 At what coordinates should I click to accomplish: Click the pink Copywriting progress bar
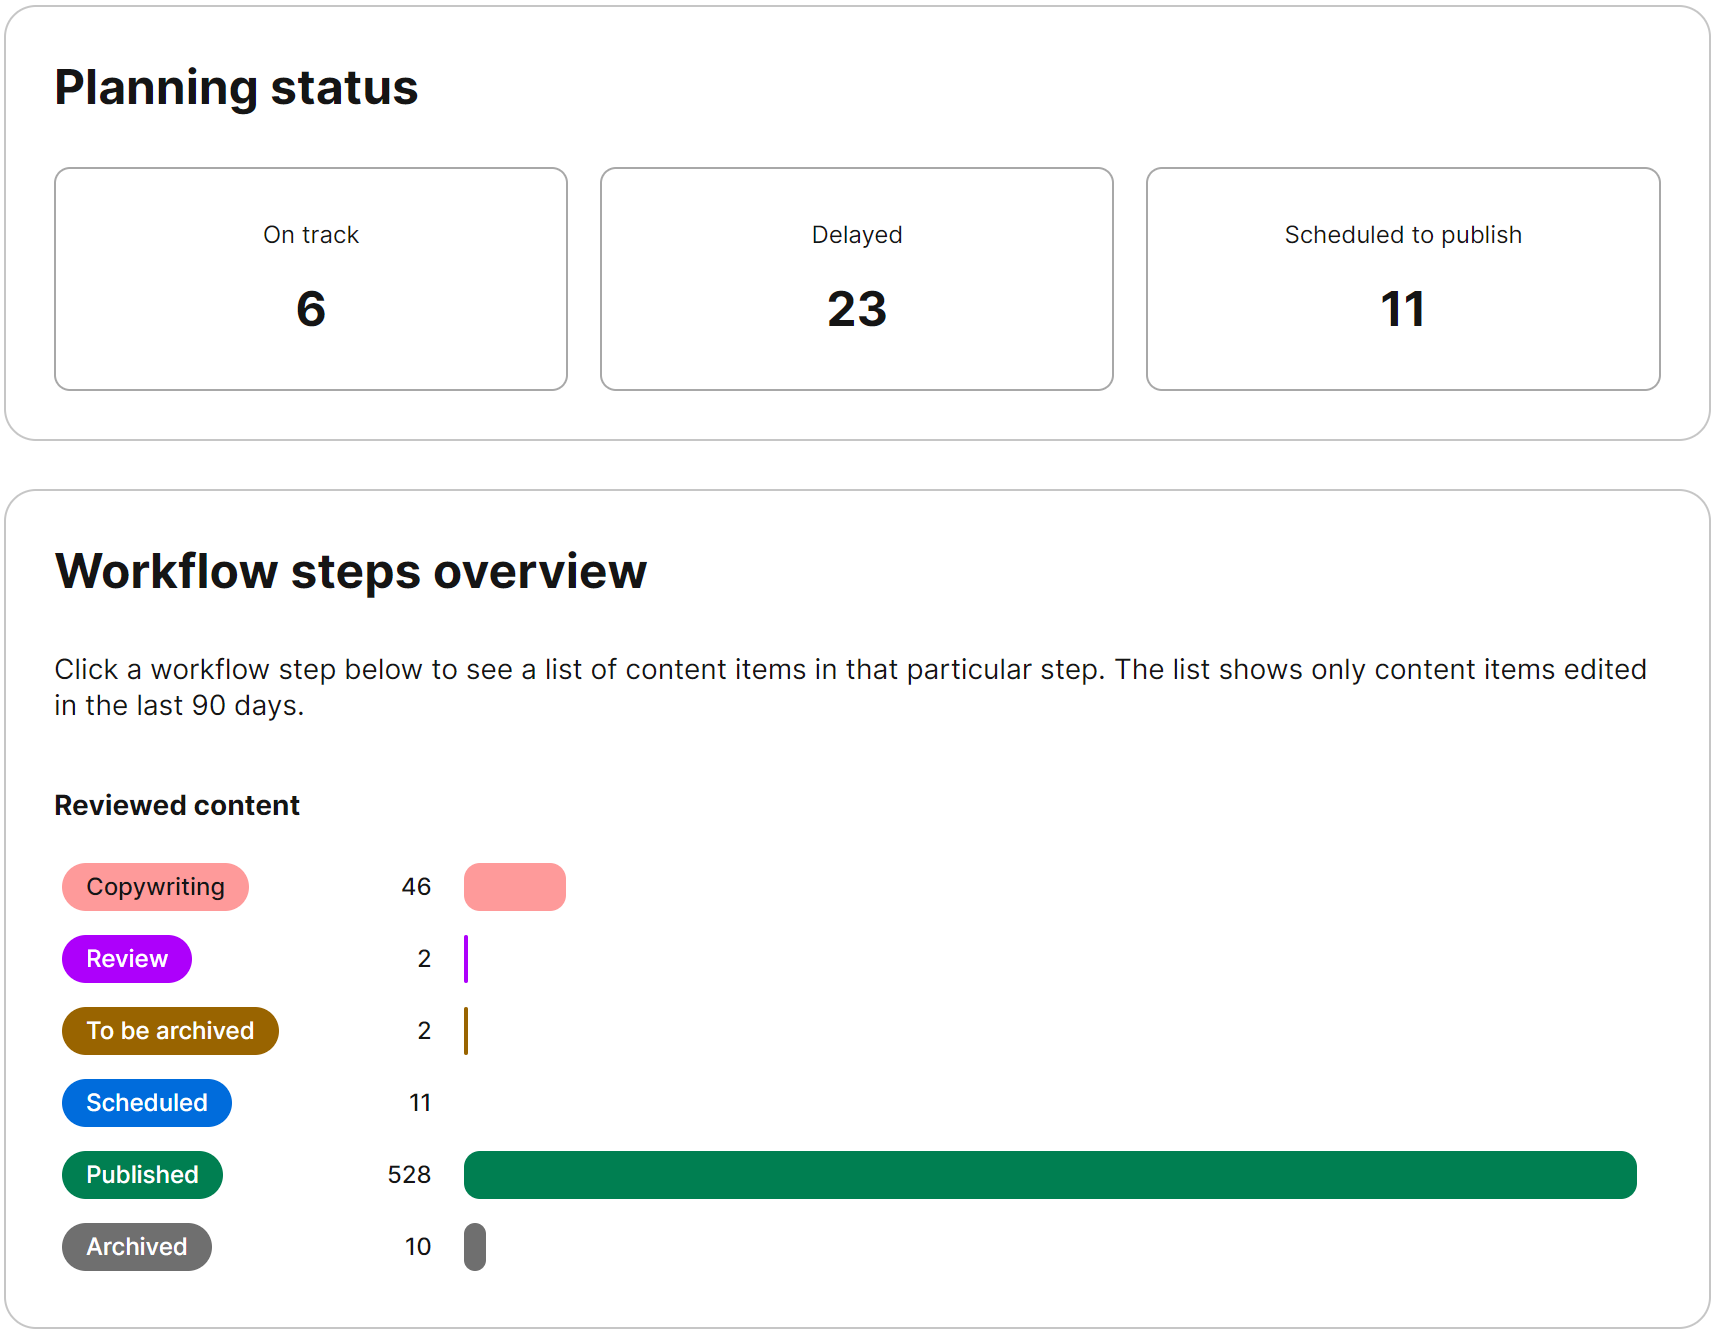[514, 886]
